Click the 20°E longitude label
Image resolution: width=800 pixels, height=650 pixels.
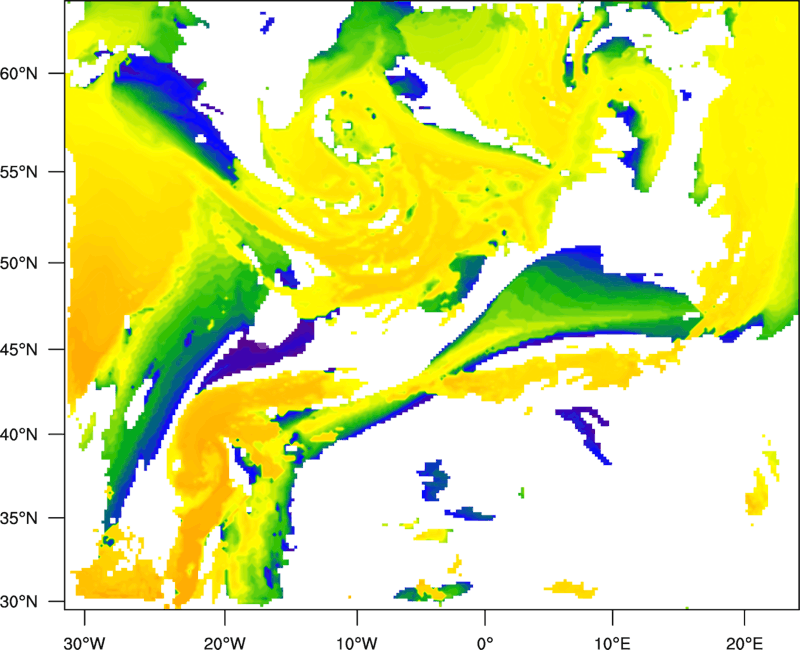tap(744, 643)
